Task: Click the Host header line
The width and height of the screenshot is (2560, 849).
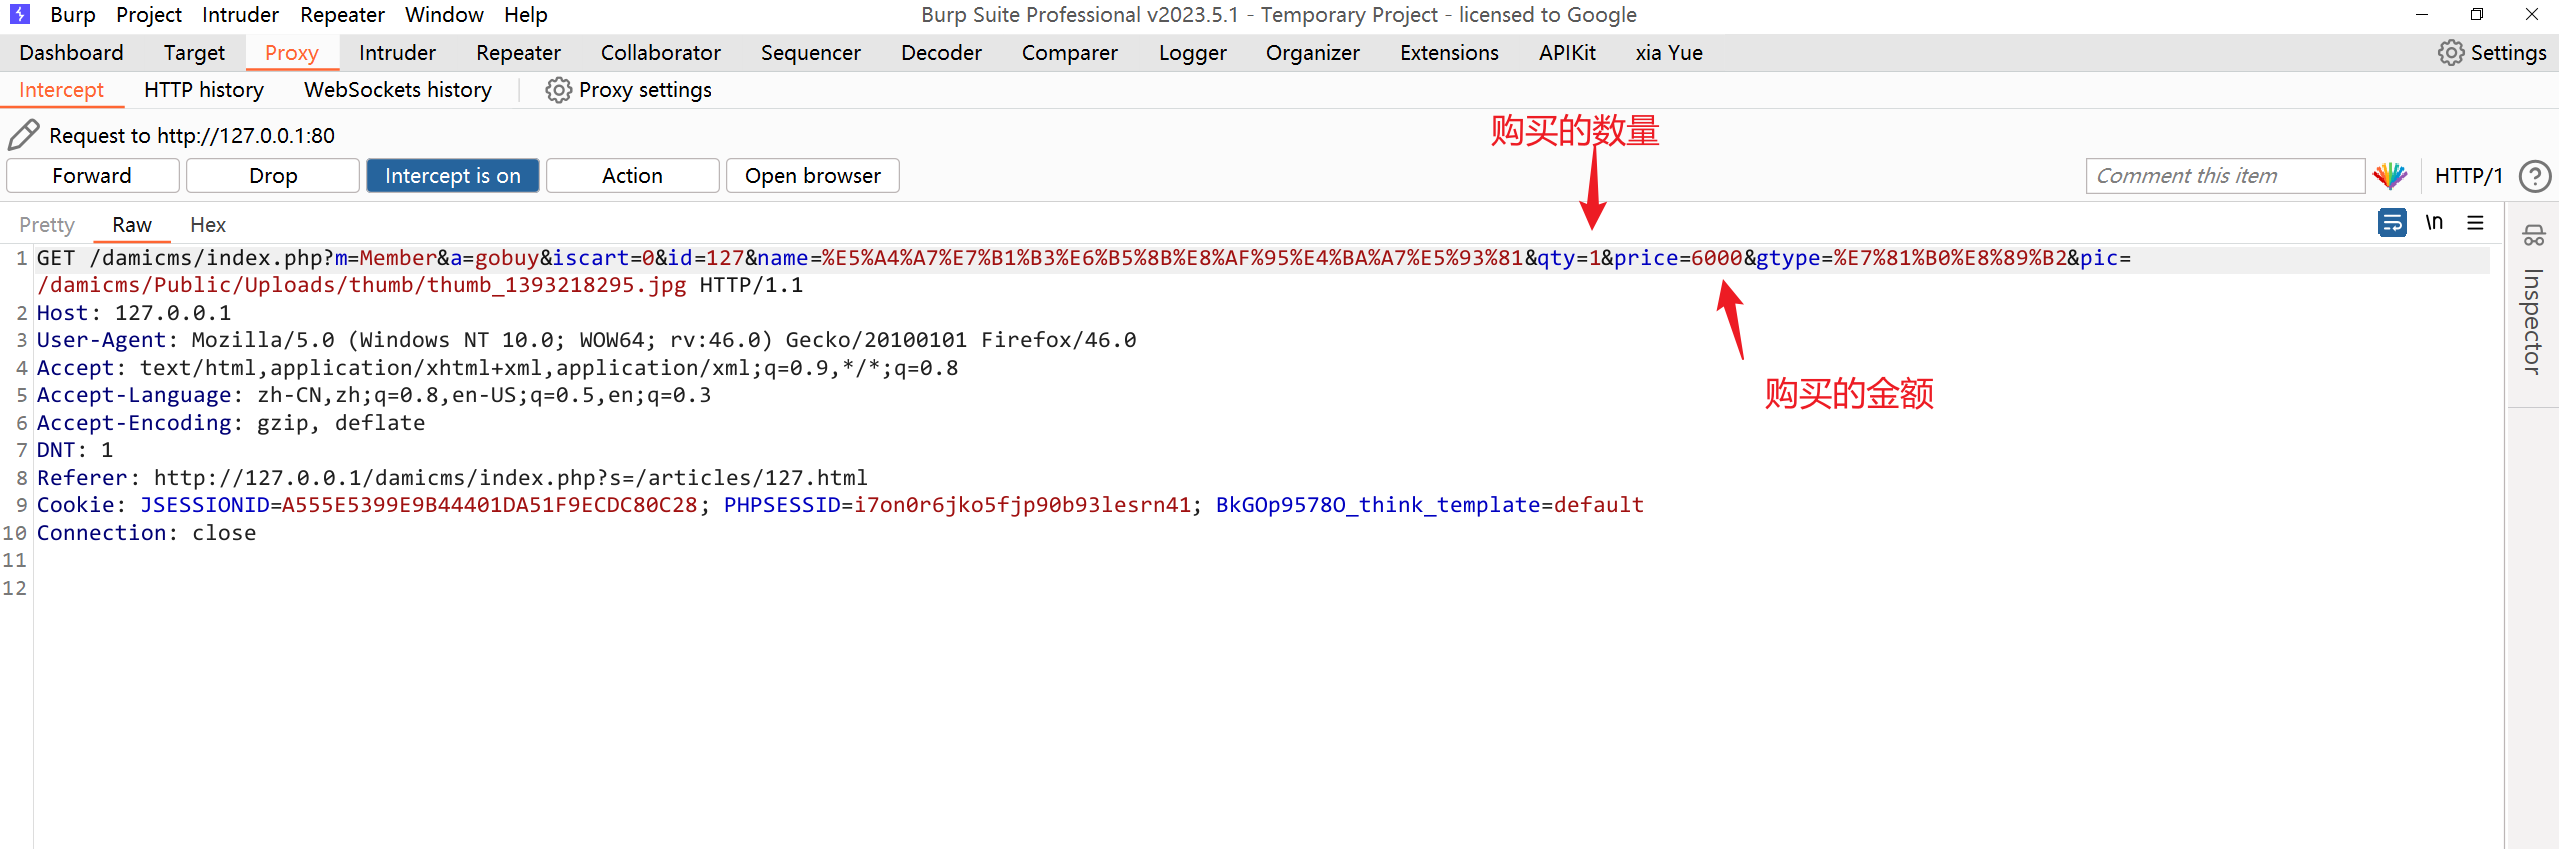Action: [x=134, y=313]
